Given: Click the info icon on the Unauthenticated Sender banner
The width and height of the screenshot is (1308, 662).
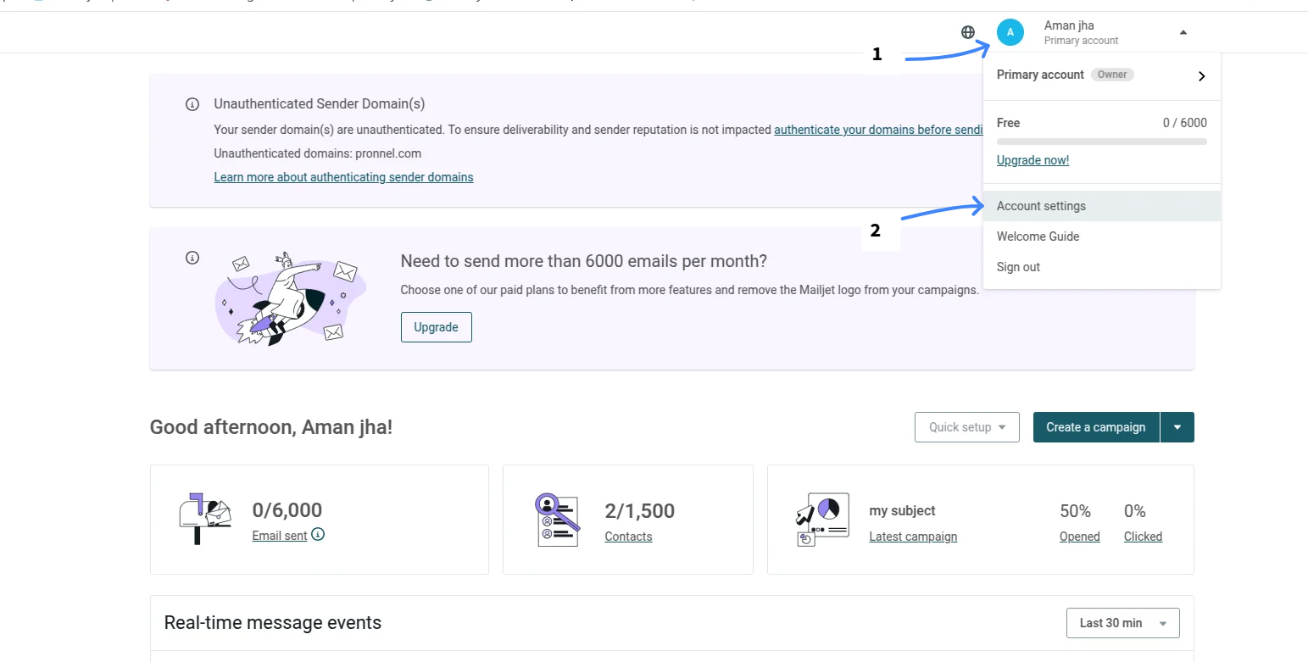Looking at the screenshot, I should pyautogui.click(x=192, y=103).
